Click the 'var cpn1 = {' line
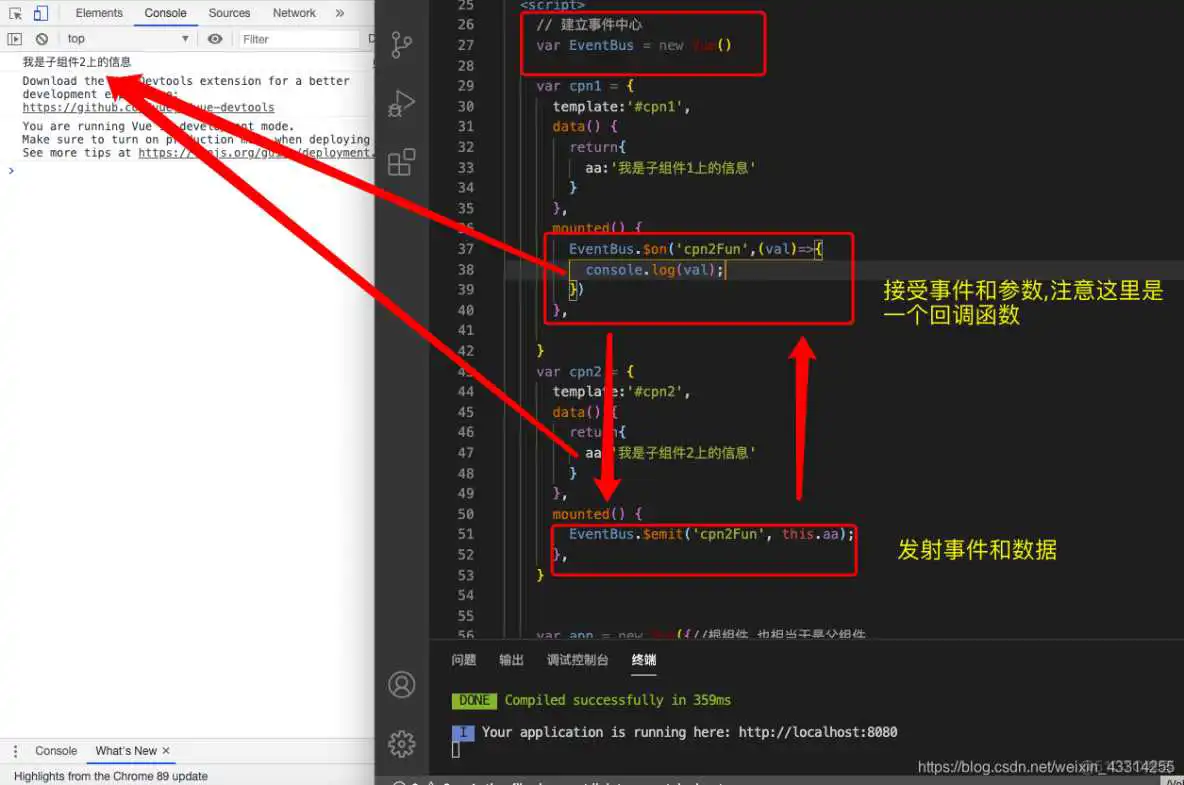This screenshot has height=785, width=1184. point(585,86)
